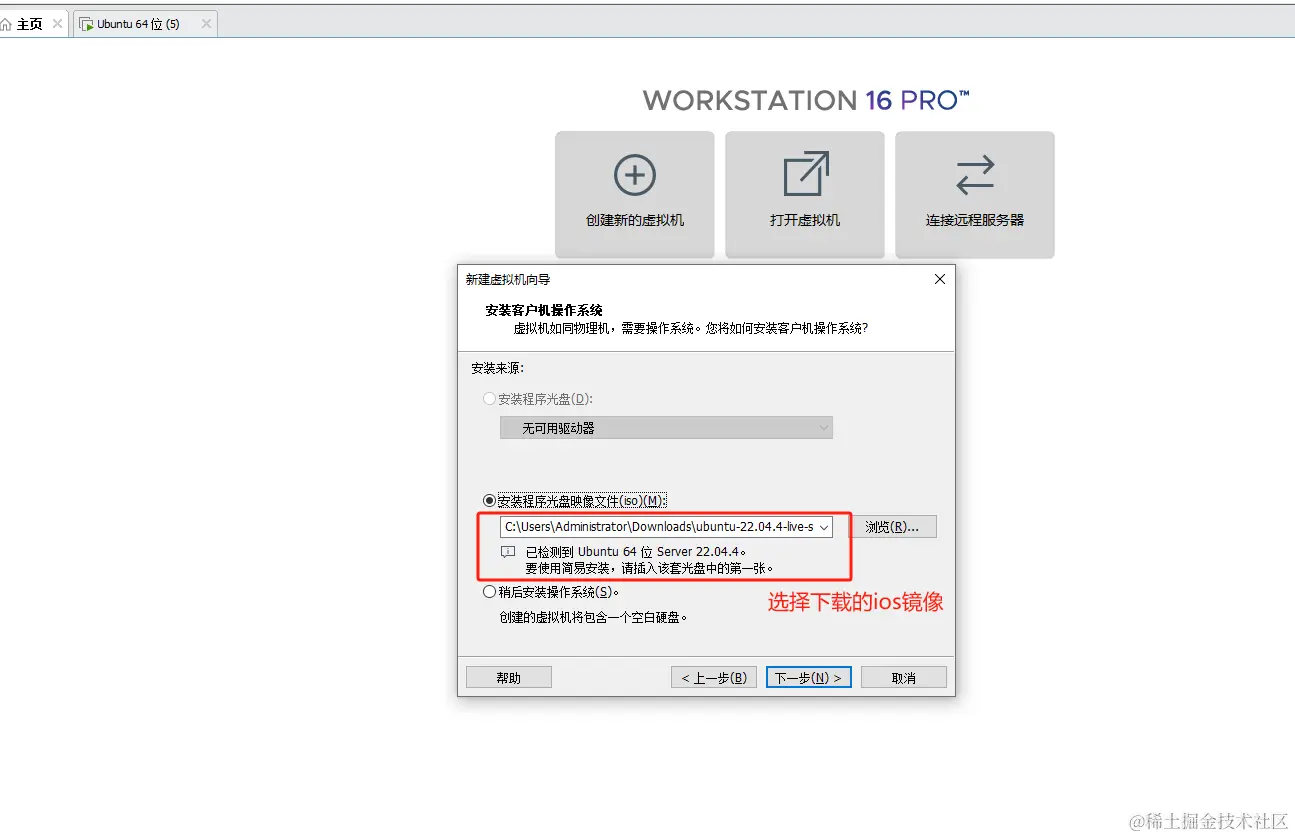Click the 创建新的虚拟机 label
The width and height of the screenshot is (1295, 838).
(635, 220)
